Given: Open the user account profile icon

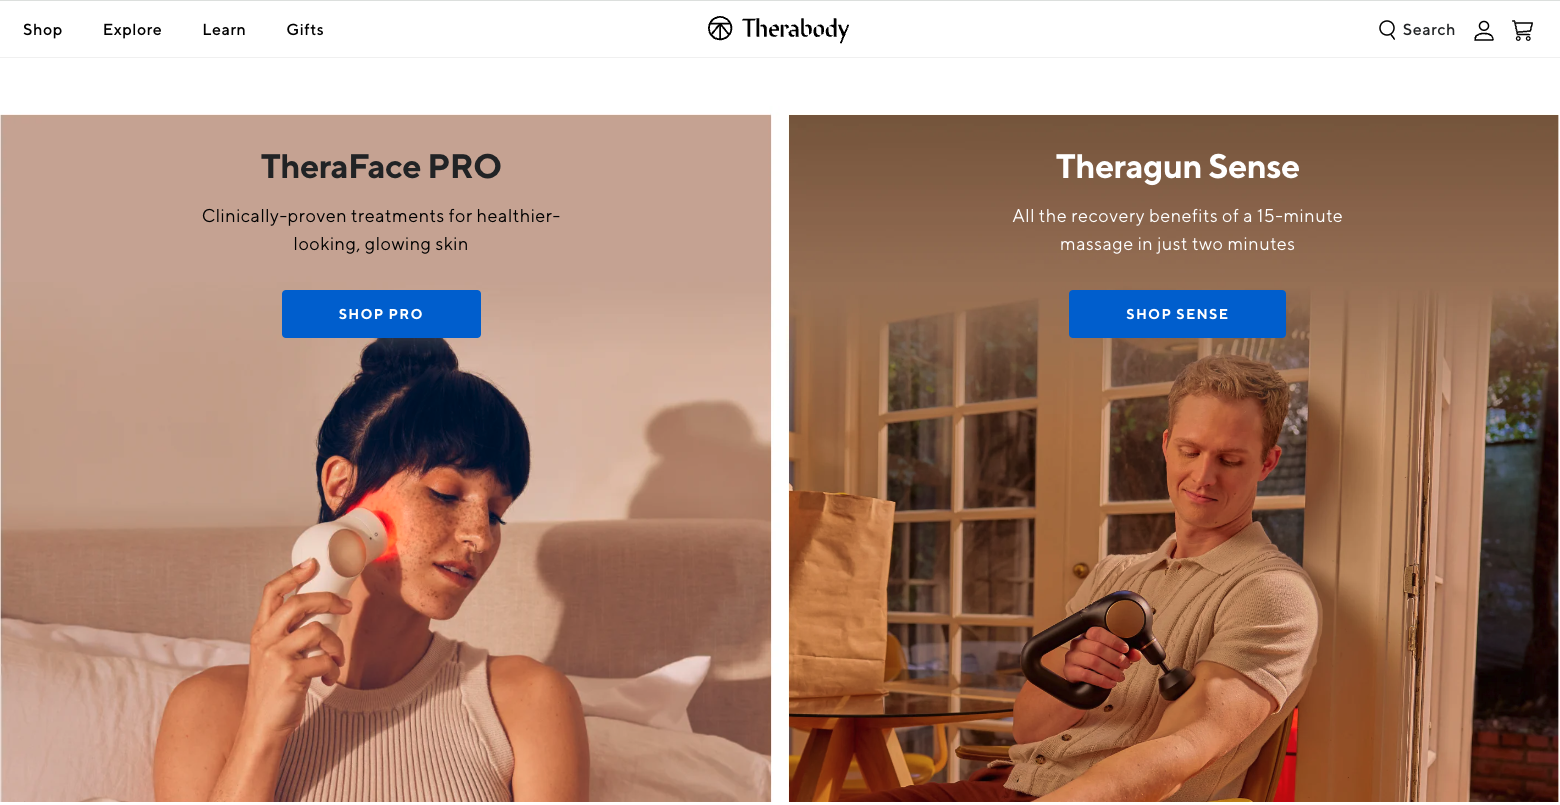Looking at the screenshot, I should [x=1484, y=30].
